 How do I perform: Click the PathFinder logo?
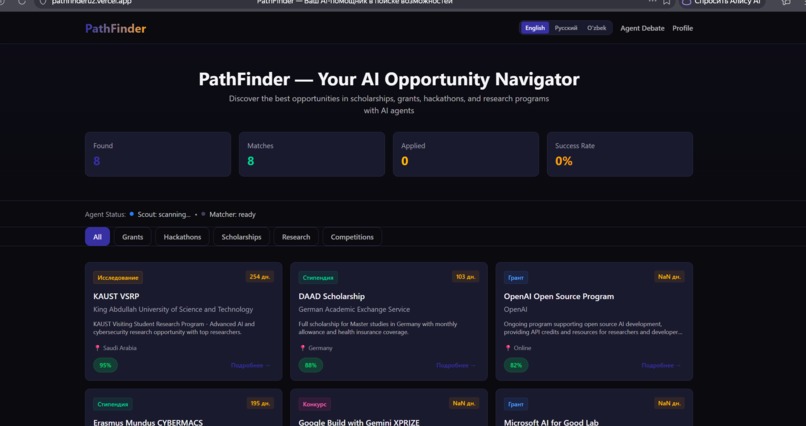116,28
